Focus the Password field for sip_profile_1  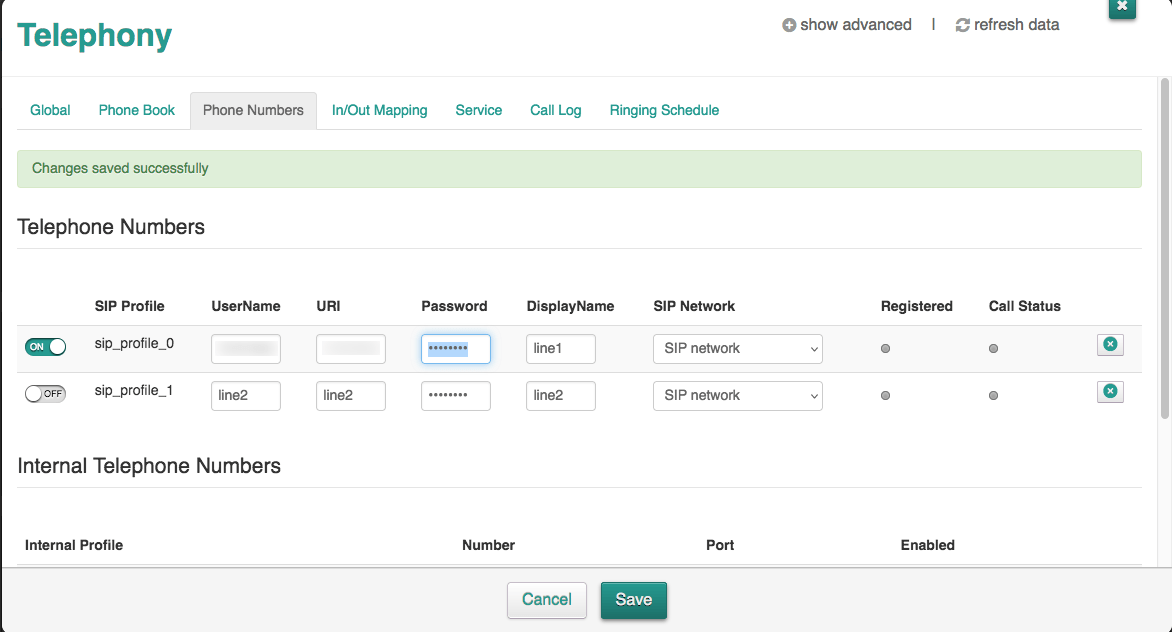(x=456, y=396)
